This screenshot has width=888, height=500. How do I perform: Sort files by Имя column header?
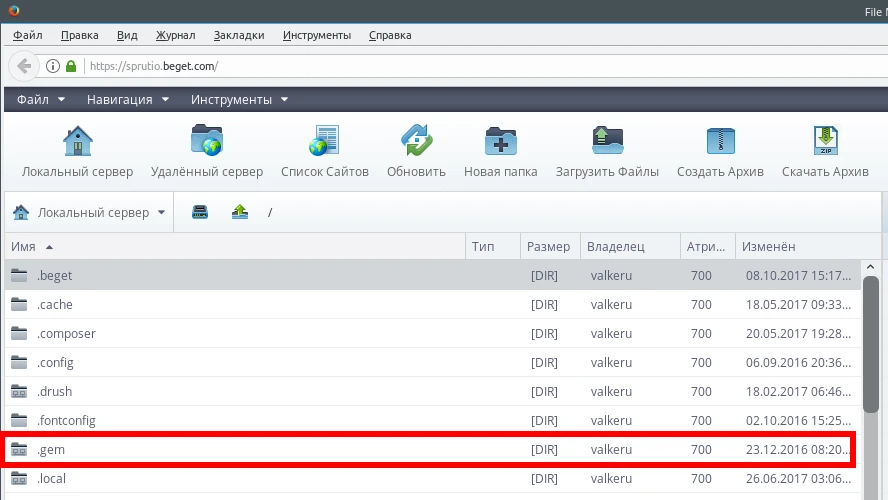point(24,247)
